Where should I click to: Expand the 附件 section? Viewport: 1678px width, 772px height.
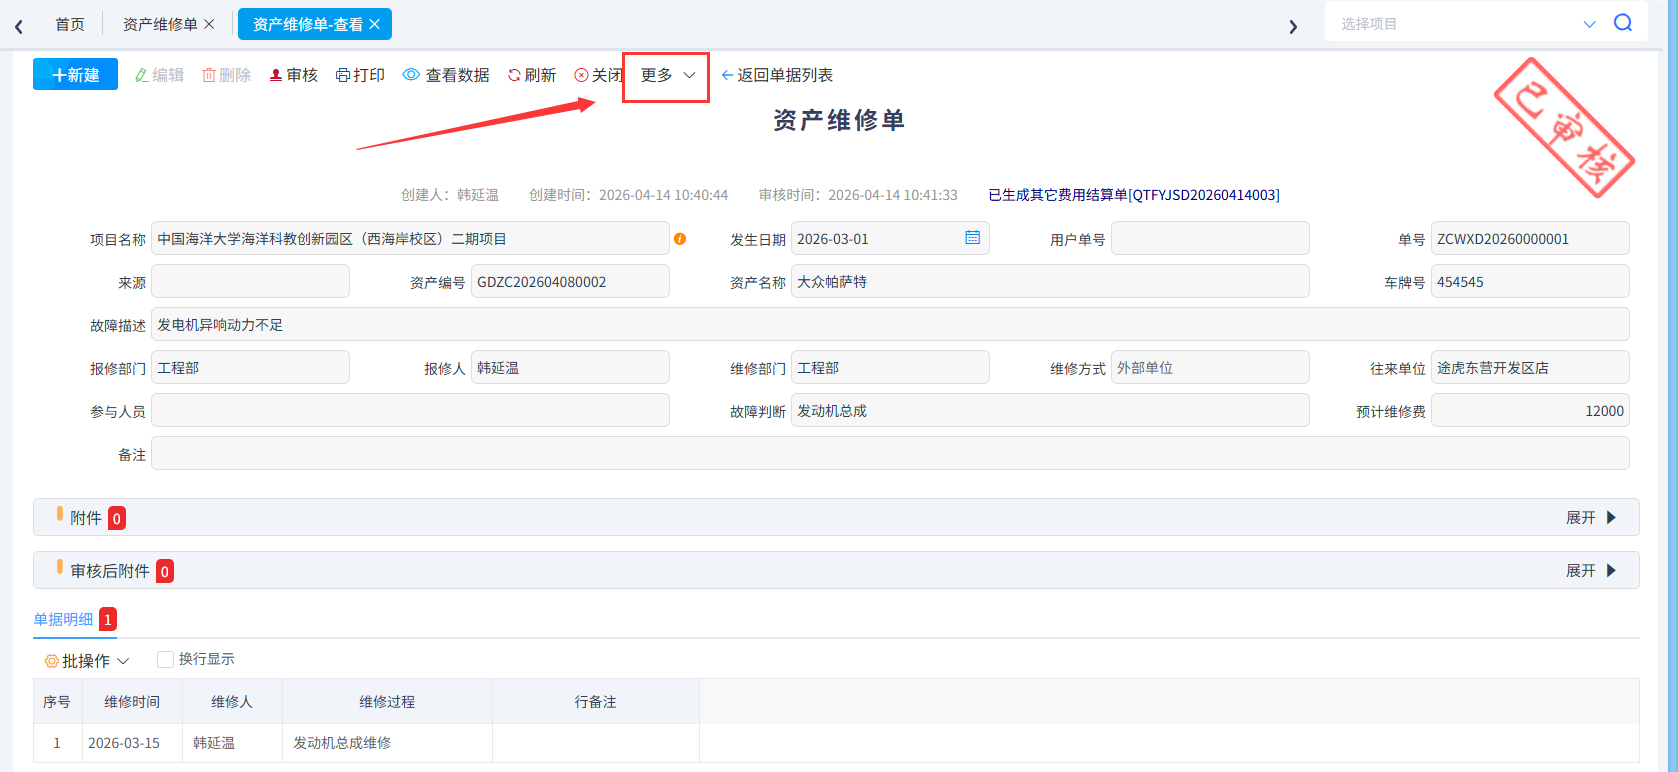coord(1590,518)
